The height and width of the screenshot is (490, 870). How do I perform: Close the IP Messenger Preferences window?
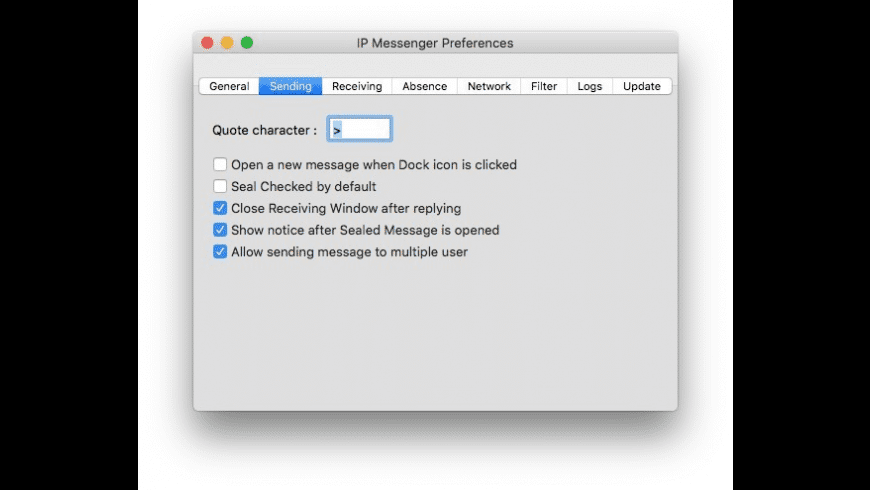coord(207,43)
